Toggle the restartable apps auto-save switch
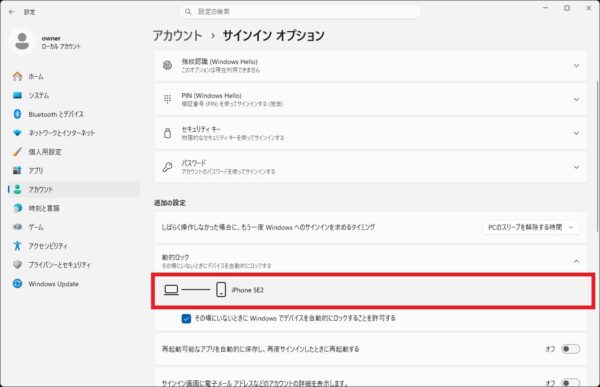Viewport: 600px width, 387px height. 570,349
